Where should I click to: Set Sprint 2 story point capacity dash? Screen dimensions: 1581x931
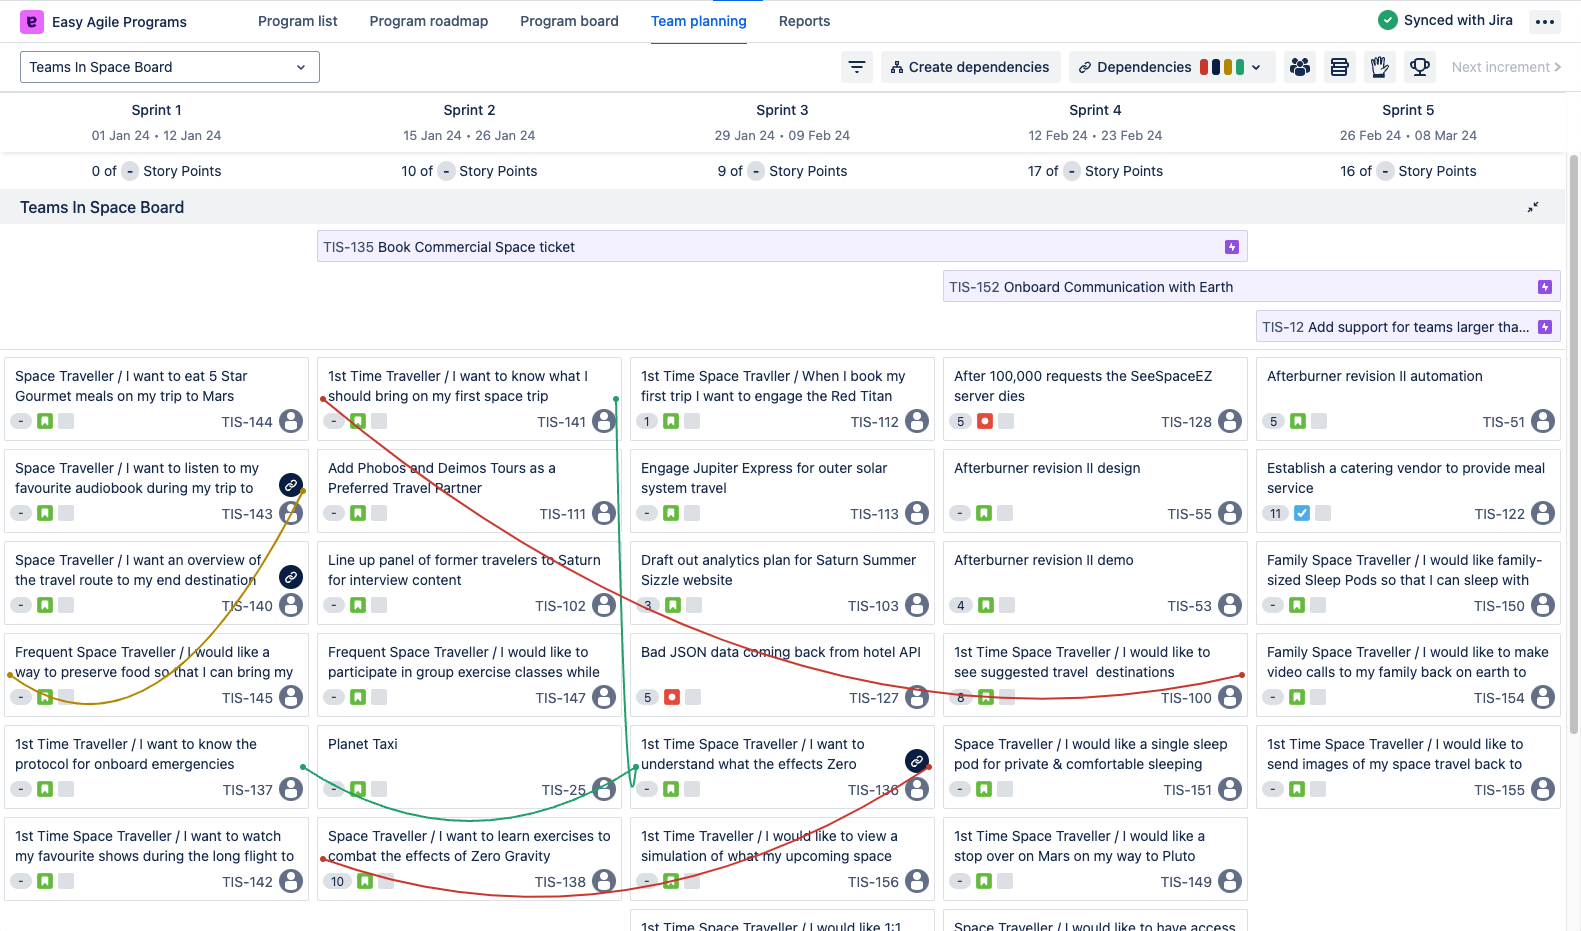(446, 171)
